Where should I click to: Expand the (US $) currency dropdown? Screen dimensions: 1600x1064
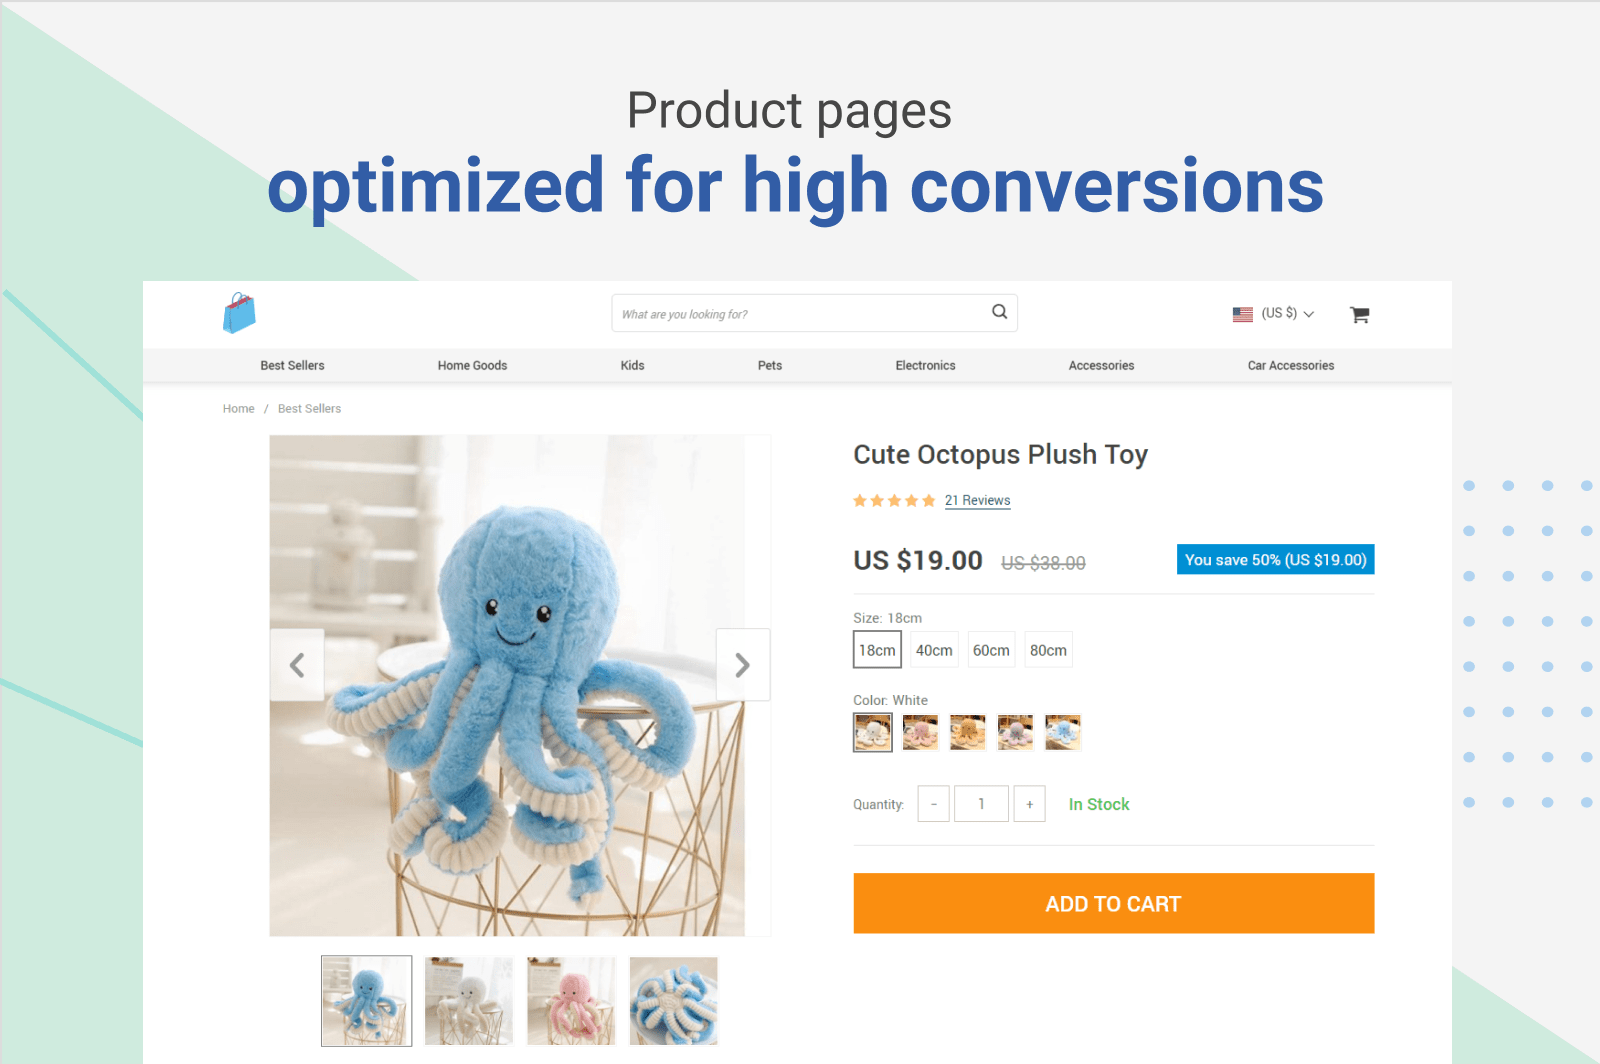pos(1288,314)
